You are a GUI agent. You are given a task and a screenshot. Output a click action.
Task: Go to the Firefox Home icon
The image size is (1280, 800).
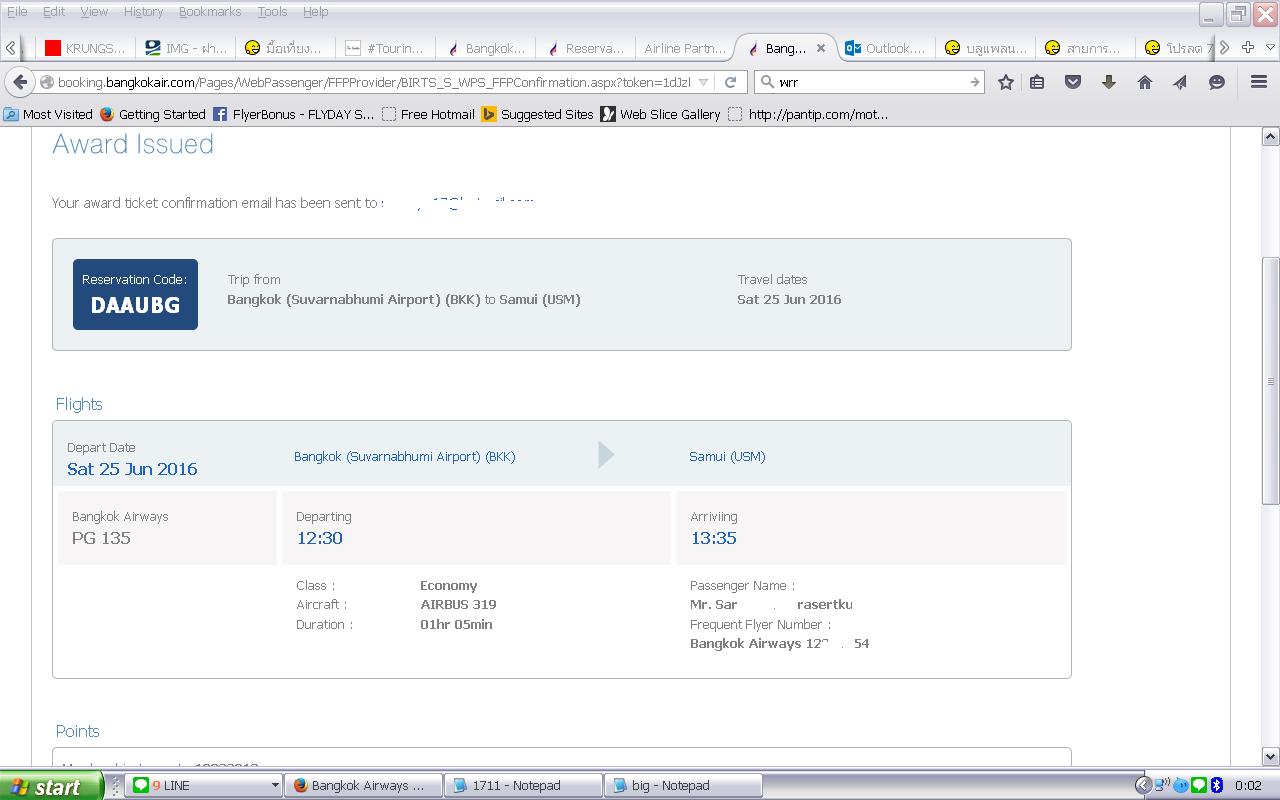click(1145, 82)
